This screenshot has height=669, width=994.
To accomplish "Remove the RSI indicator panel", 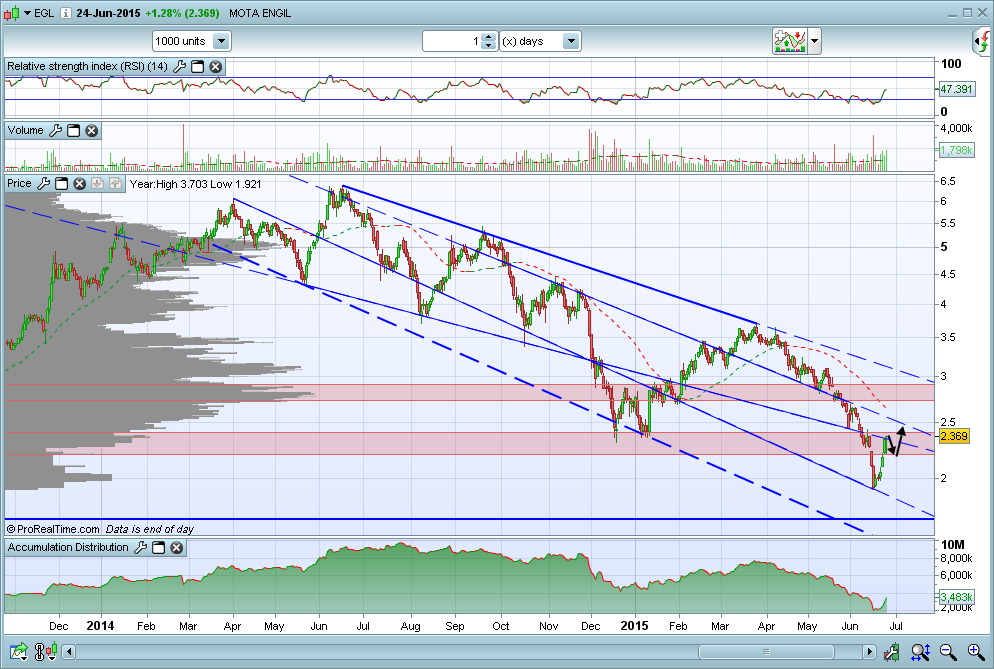I will pyautogui.click(x=216, y=67).
